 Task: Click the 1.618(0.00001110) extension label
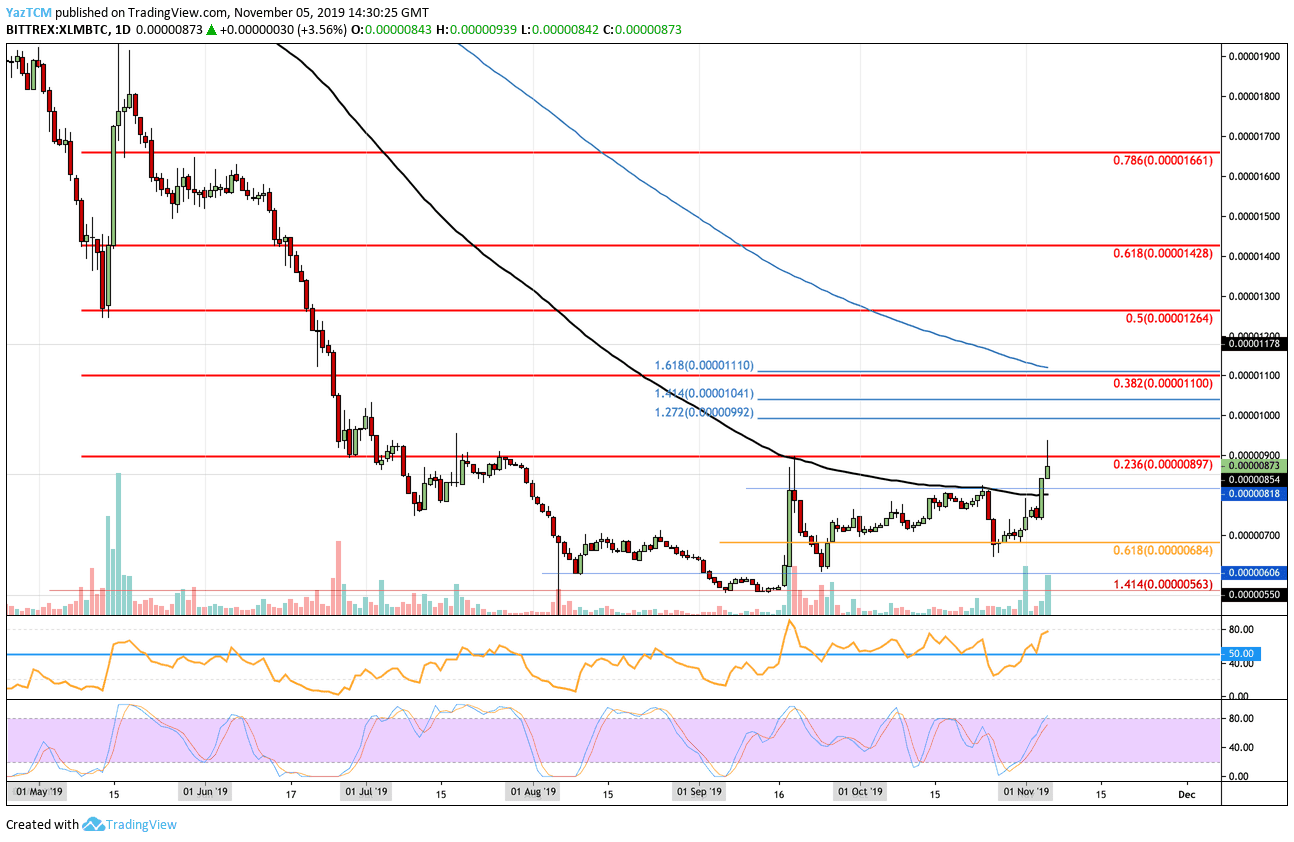[705, 367]
